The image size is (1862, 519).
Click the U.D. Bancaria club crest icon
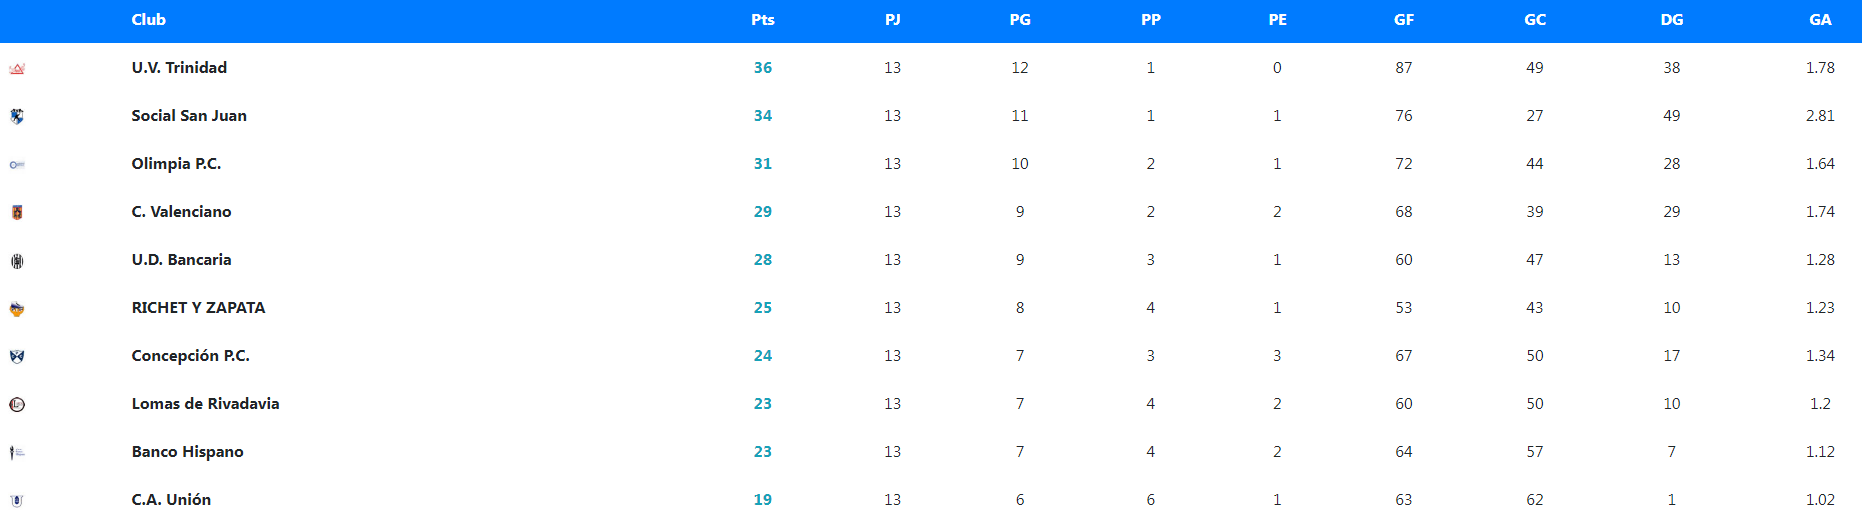click(x=17, y=261)
